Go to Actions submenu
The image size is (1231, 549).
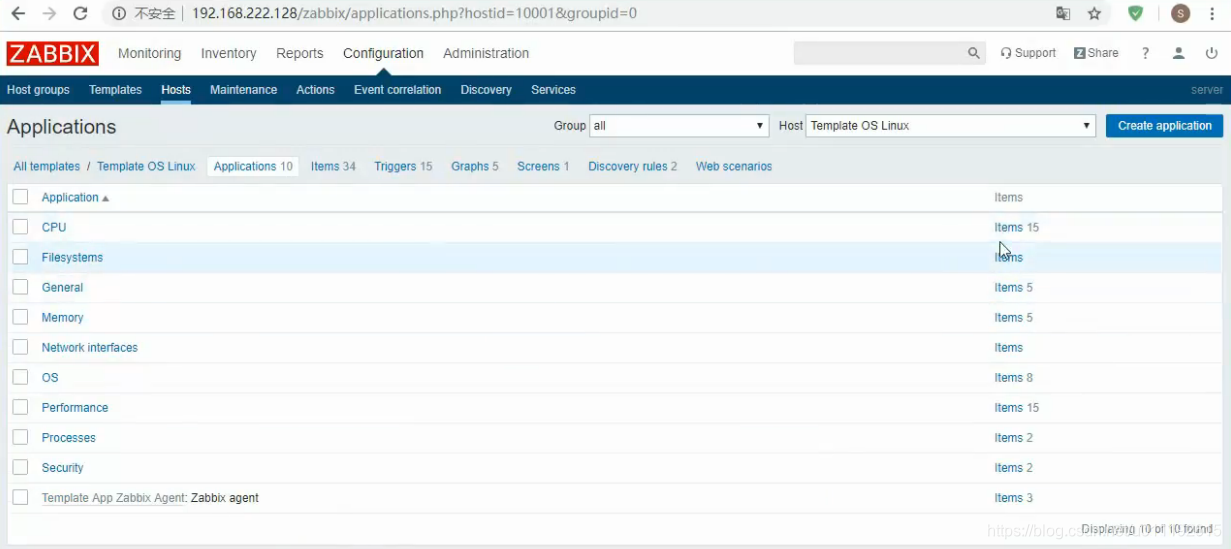click(315, 90)
